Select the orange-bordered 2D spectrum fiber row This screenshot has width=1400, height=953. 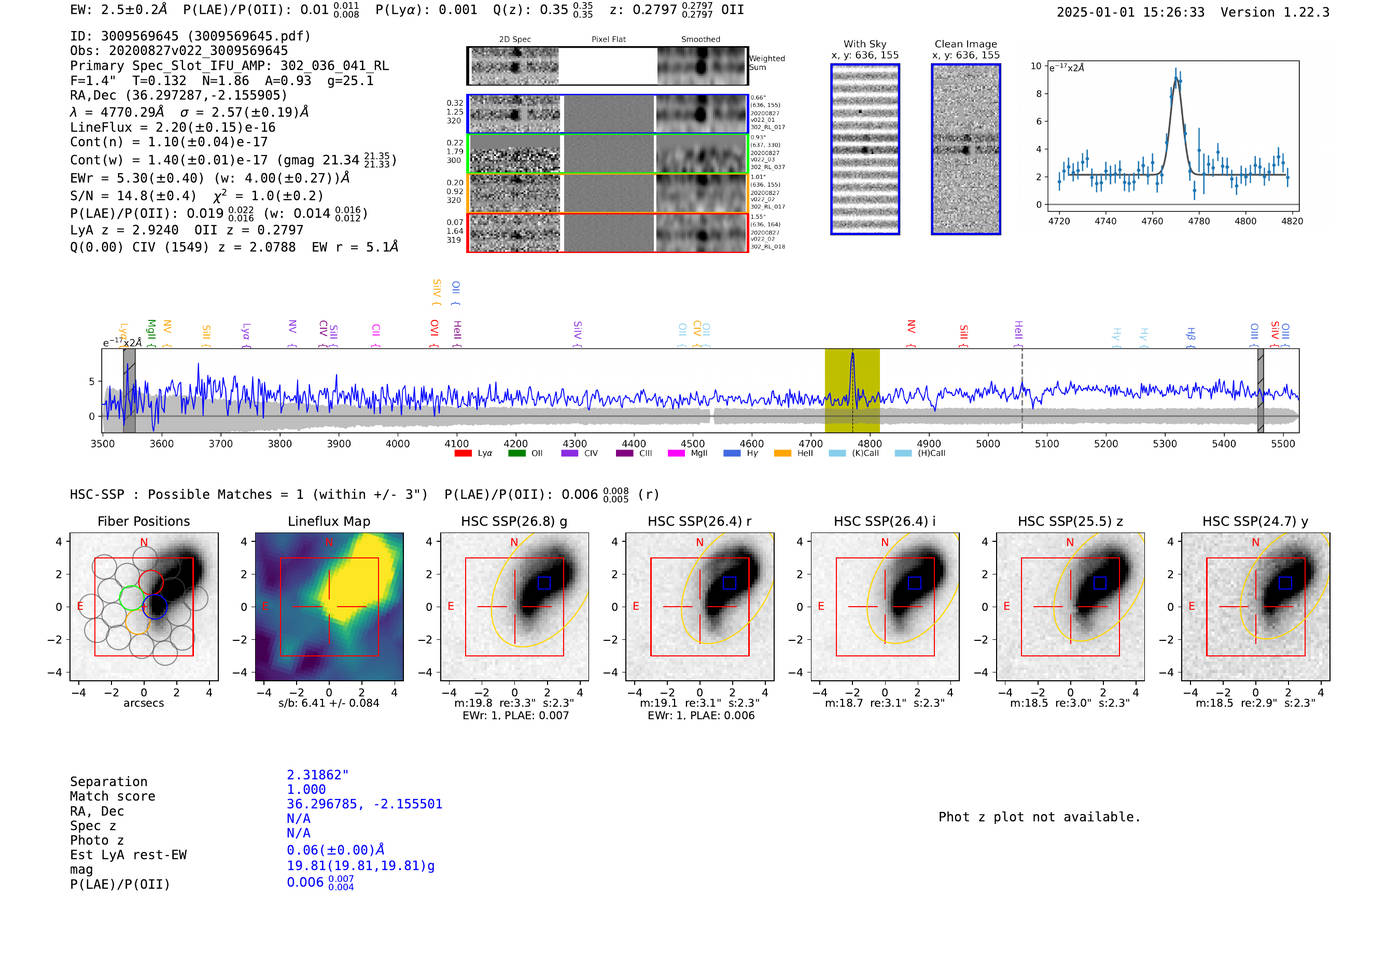pyautogui.click(x=608, y=193)
